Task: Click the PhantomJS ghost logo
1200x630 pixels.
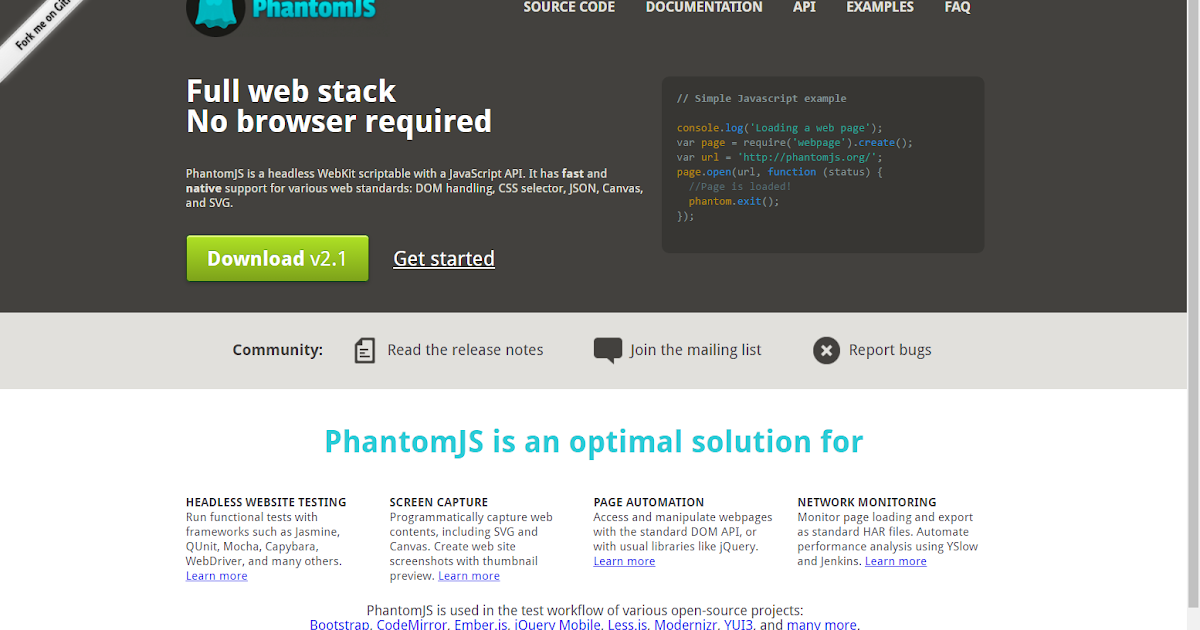Action: pyautogui.click(x=215, y=12)
